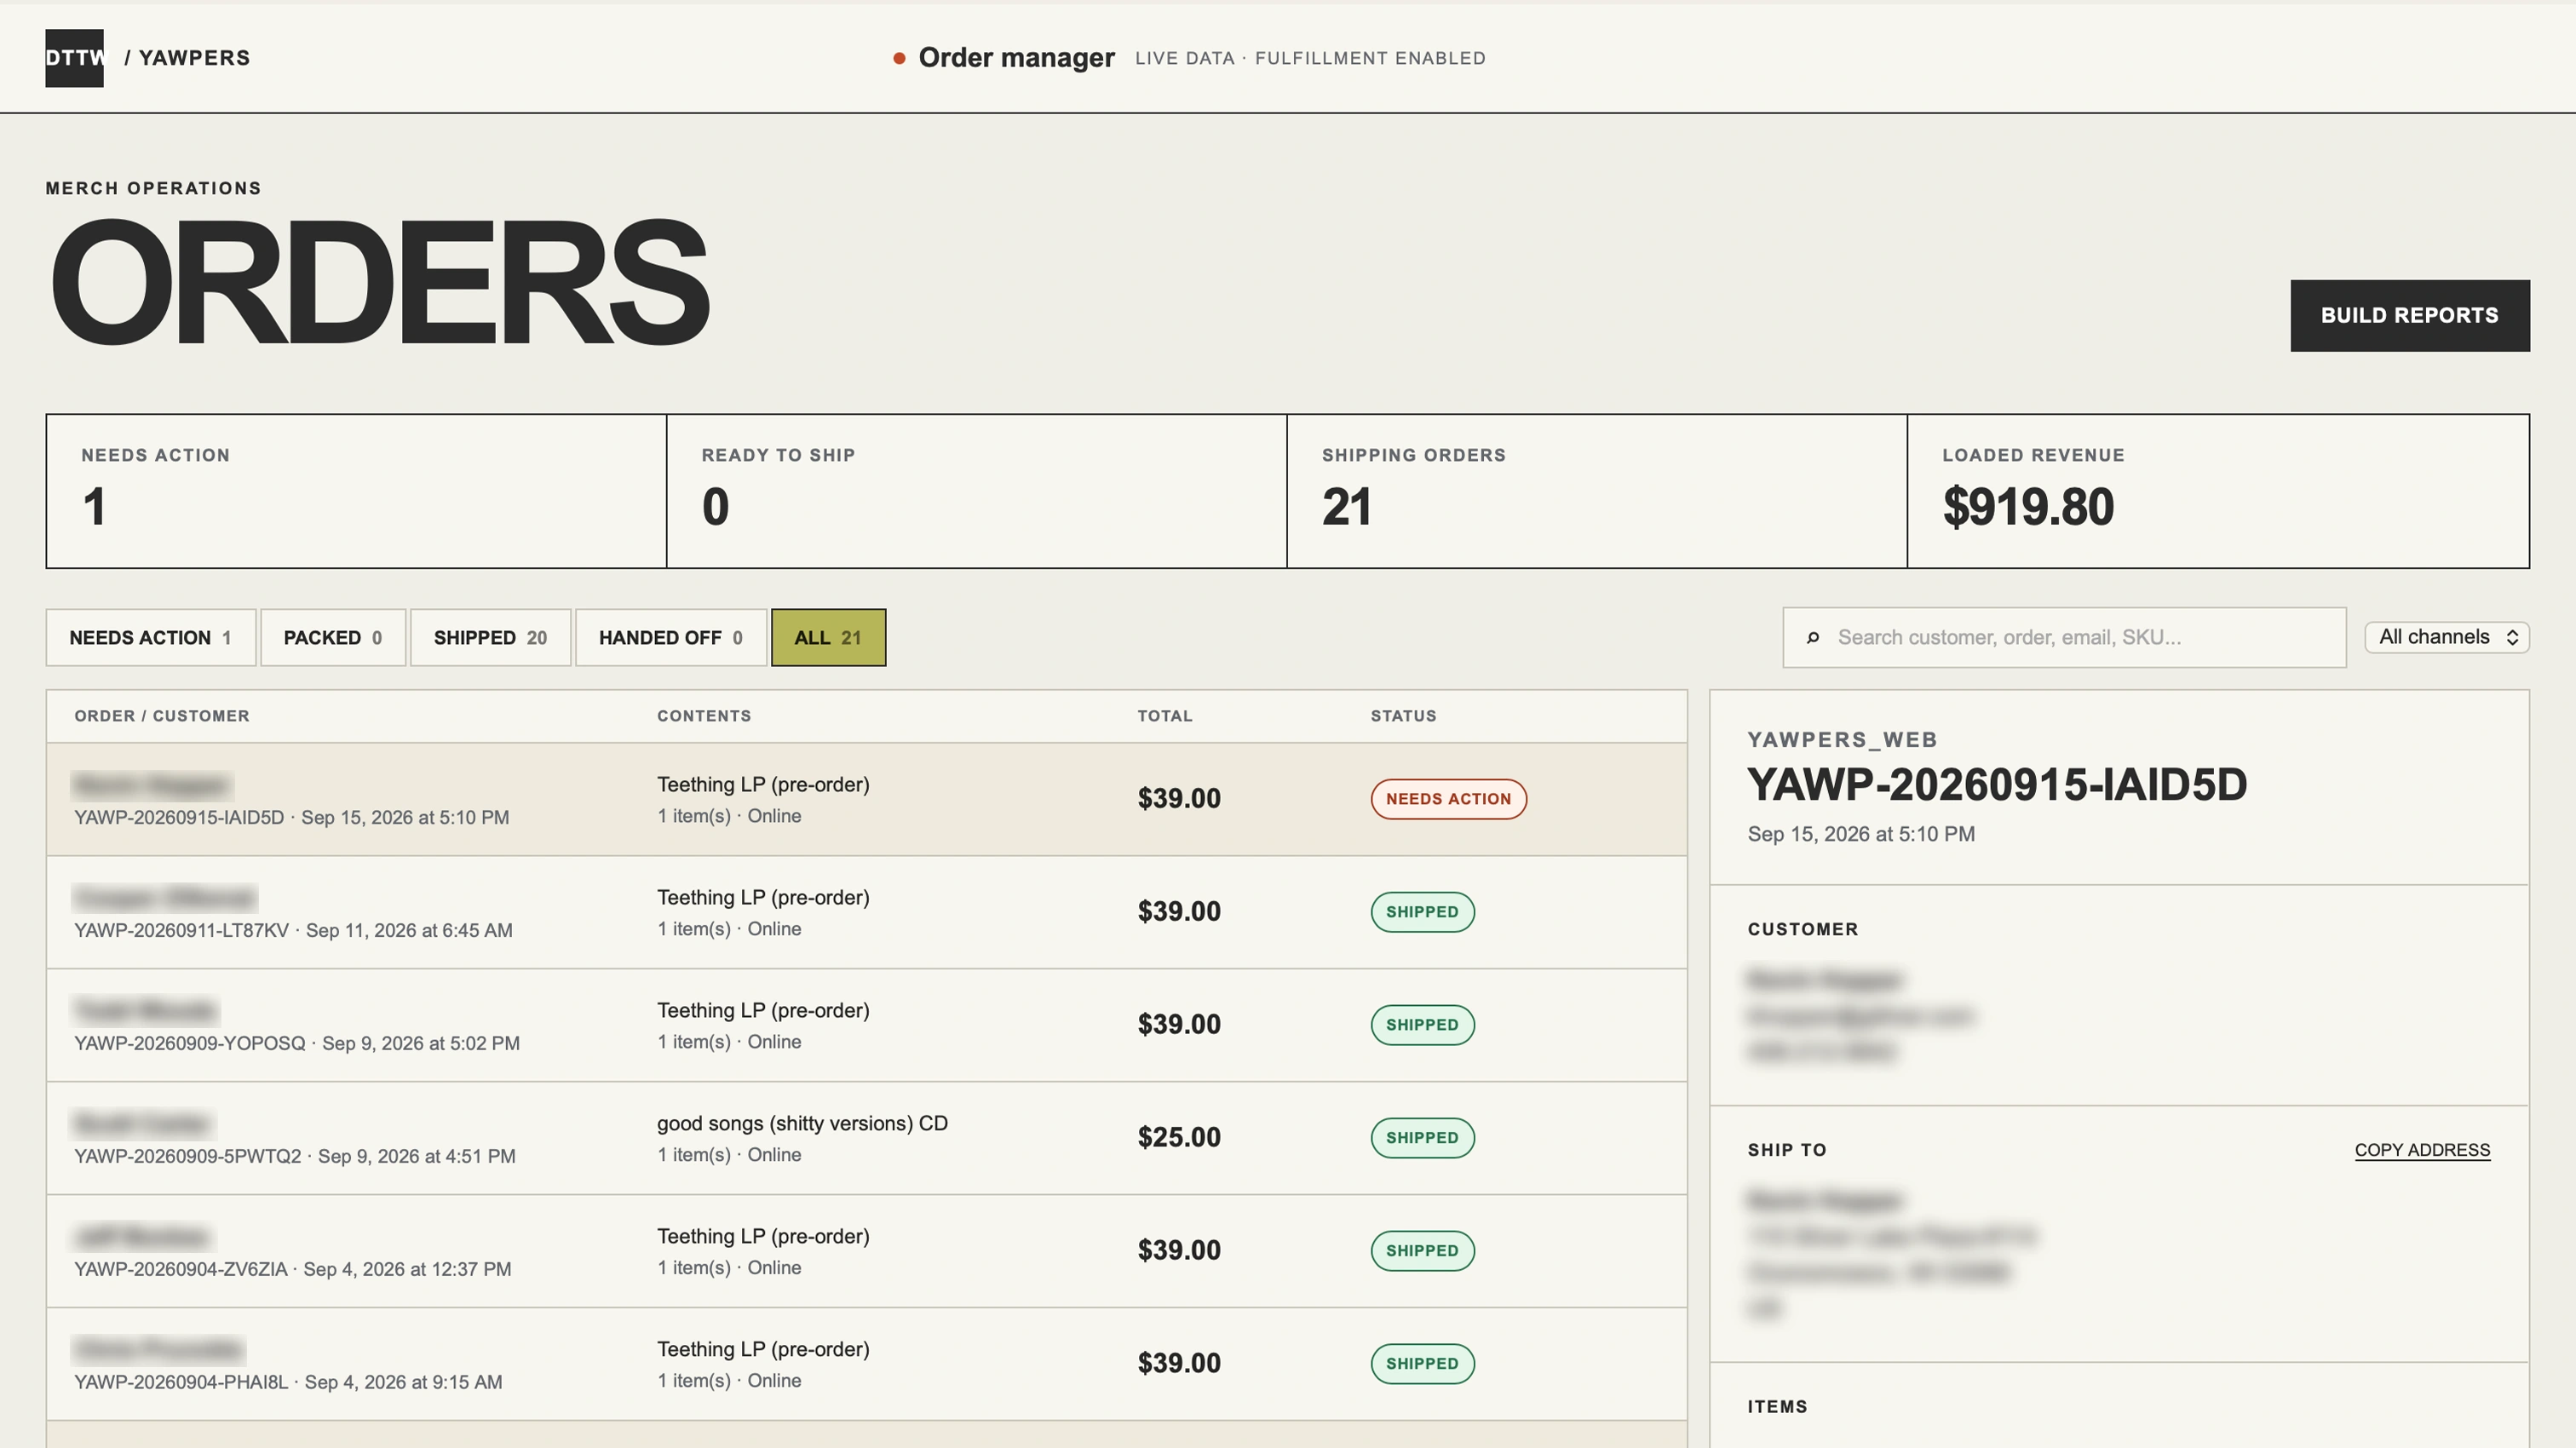This screenshot has height=1448, width=2576.
Task: Click the Ready to Ship summary card
Action: 977,491
